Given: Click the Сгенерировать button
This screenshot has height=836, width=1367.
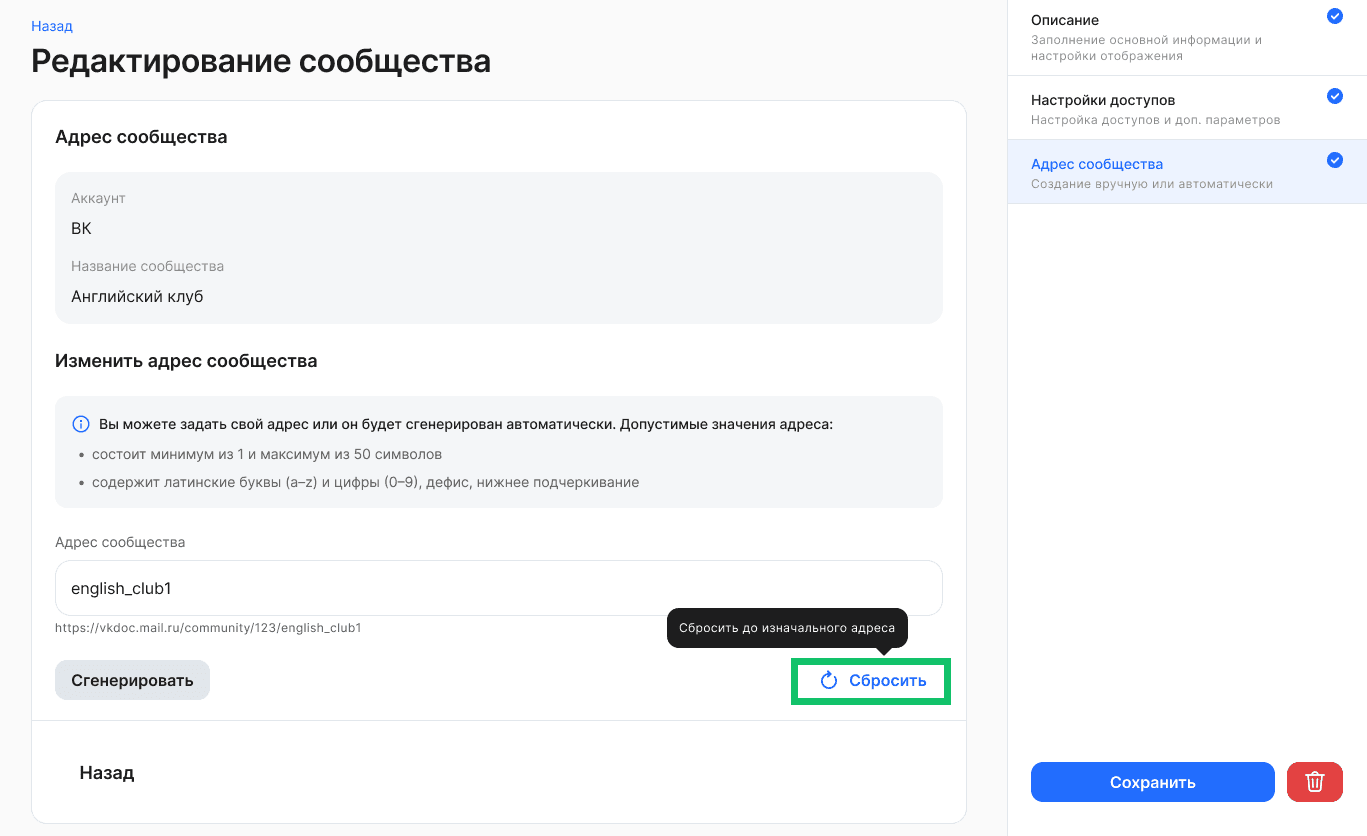Looking at the screenshot, I should pos(132,679).
